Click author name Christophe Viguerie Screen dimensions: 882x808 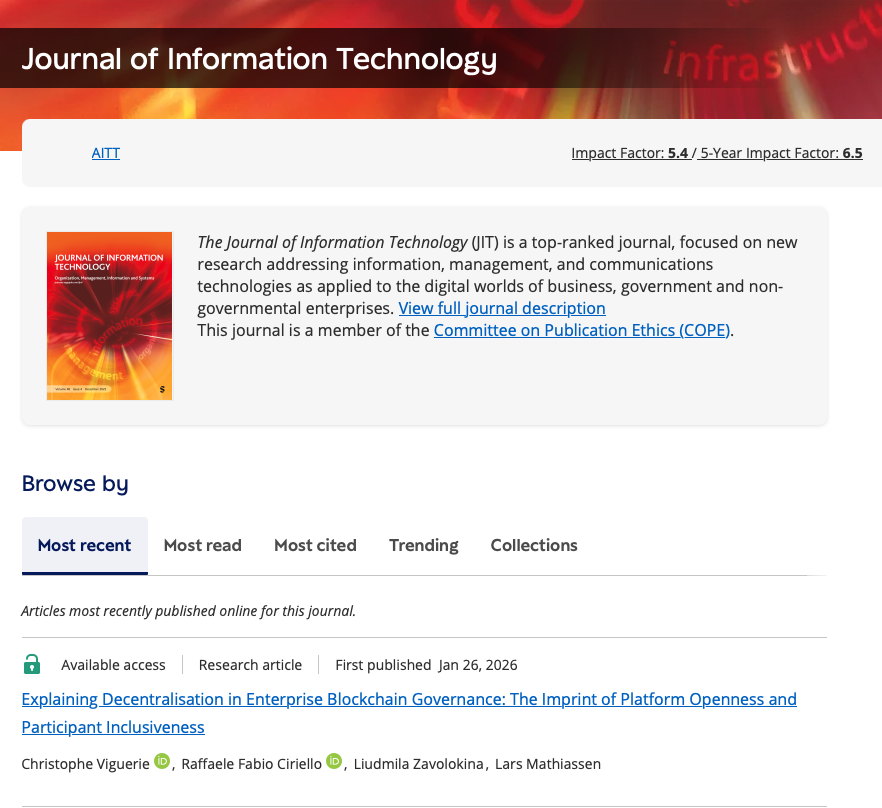click(x=85, y=765)
